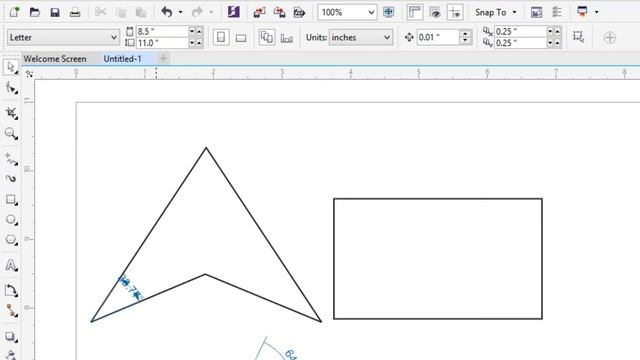Click the ruler origin crosshair icon
Screen dimensions: 640x360
pos(29,74)
